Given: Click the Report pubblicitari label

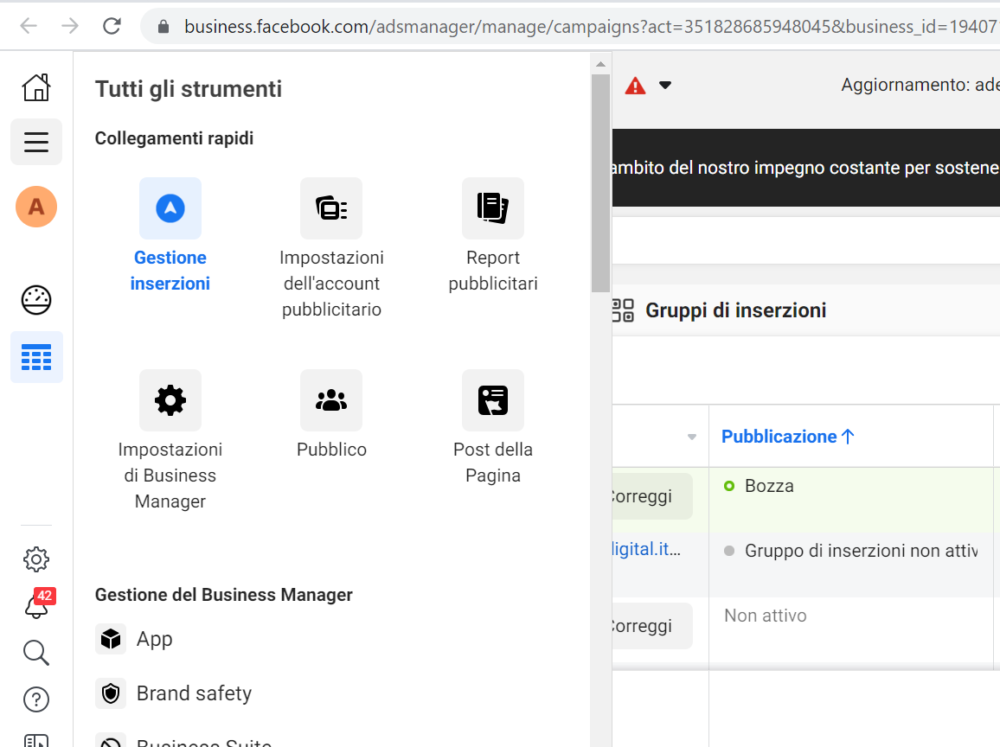Looking at the screenshot, I should click(x=493, y=270).
